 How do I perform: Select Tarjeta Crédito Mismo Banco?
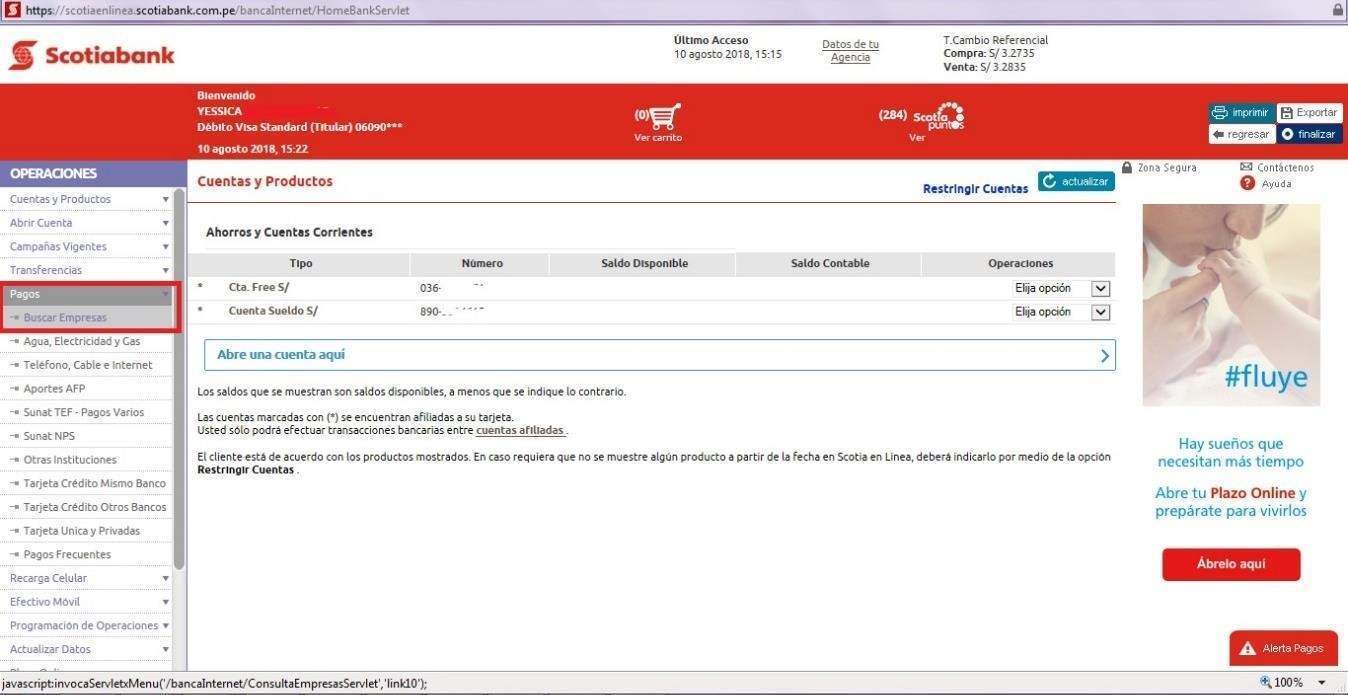click(95, 483)
